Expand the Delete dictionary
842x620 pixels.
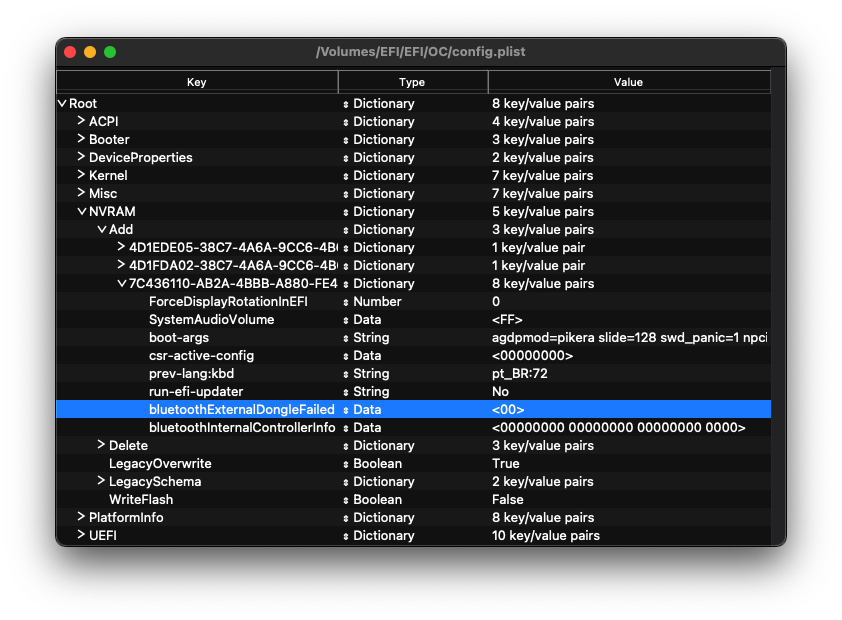coord(101,446)
